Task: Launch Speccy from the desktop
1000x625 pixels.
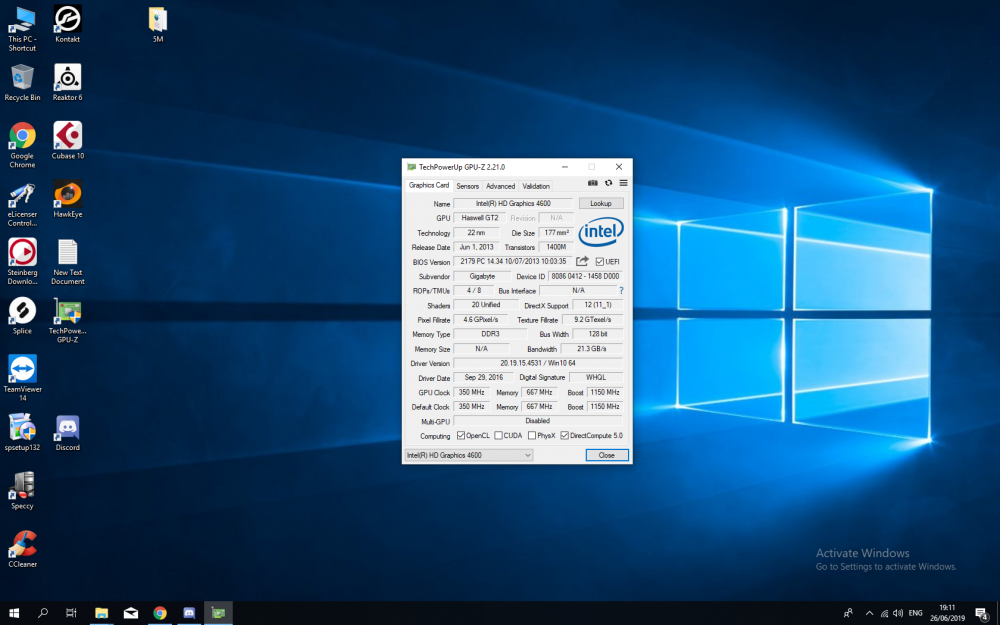Action: click(22, 490)
